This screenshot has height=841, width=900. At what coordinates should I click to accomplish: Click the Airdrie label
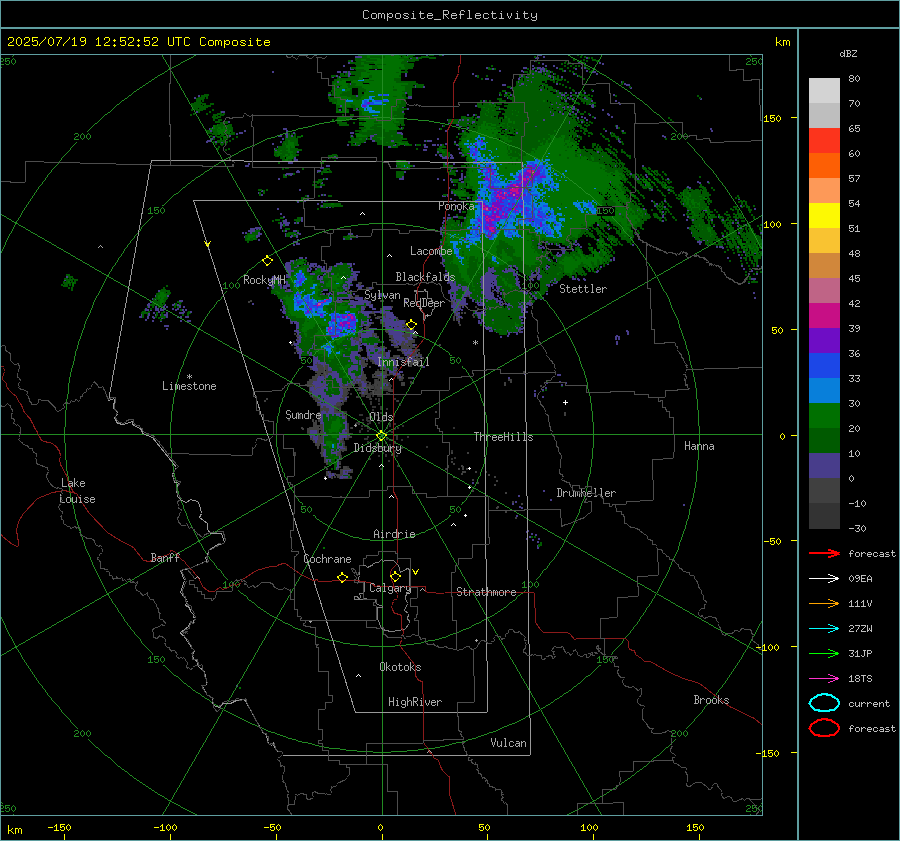pos(394,534)
